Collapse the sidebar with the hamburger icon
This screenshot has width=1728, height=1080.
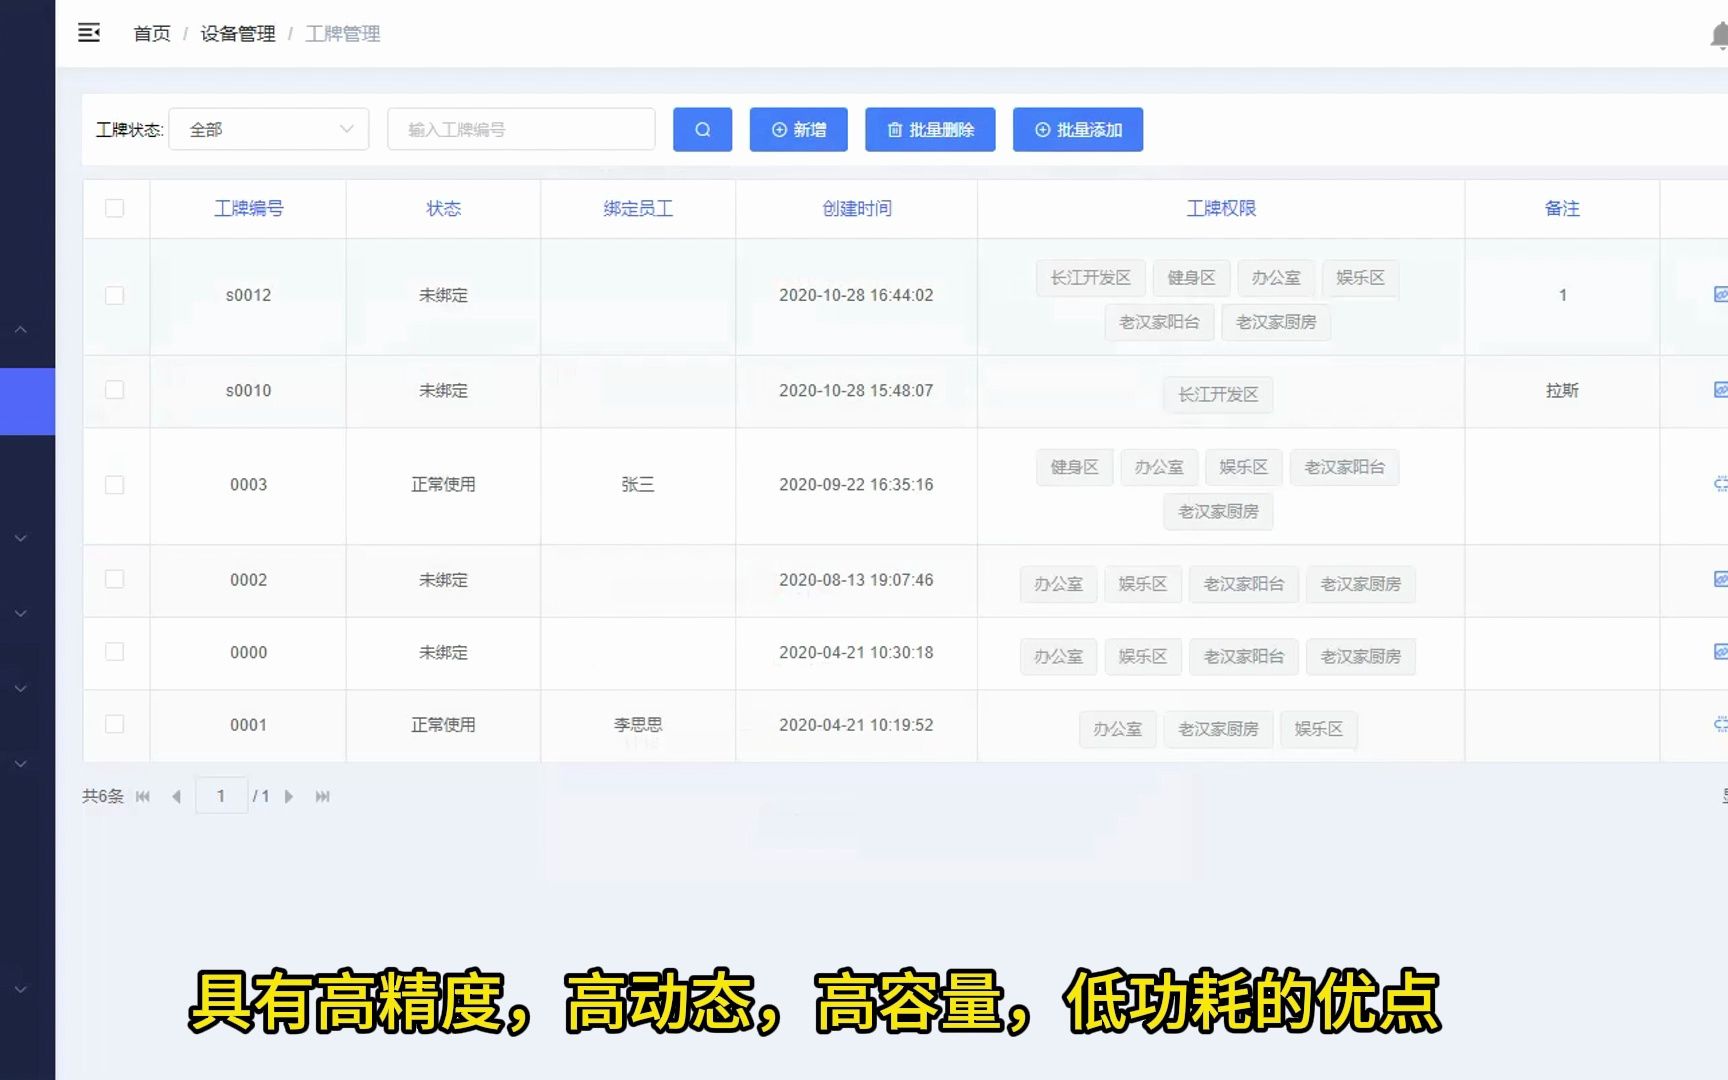(x=89, y=33)
